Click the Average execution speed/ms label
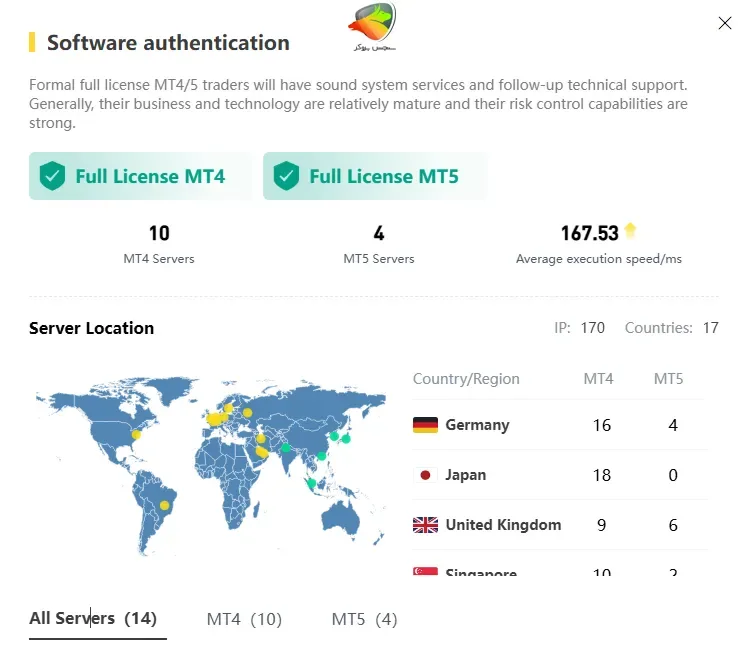Image resolution: width=744 pixels, height=652 pixels. click(x=599, y=259)
